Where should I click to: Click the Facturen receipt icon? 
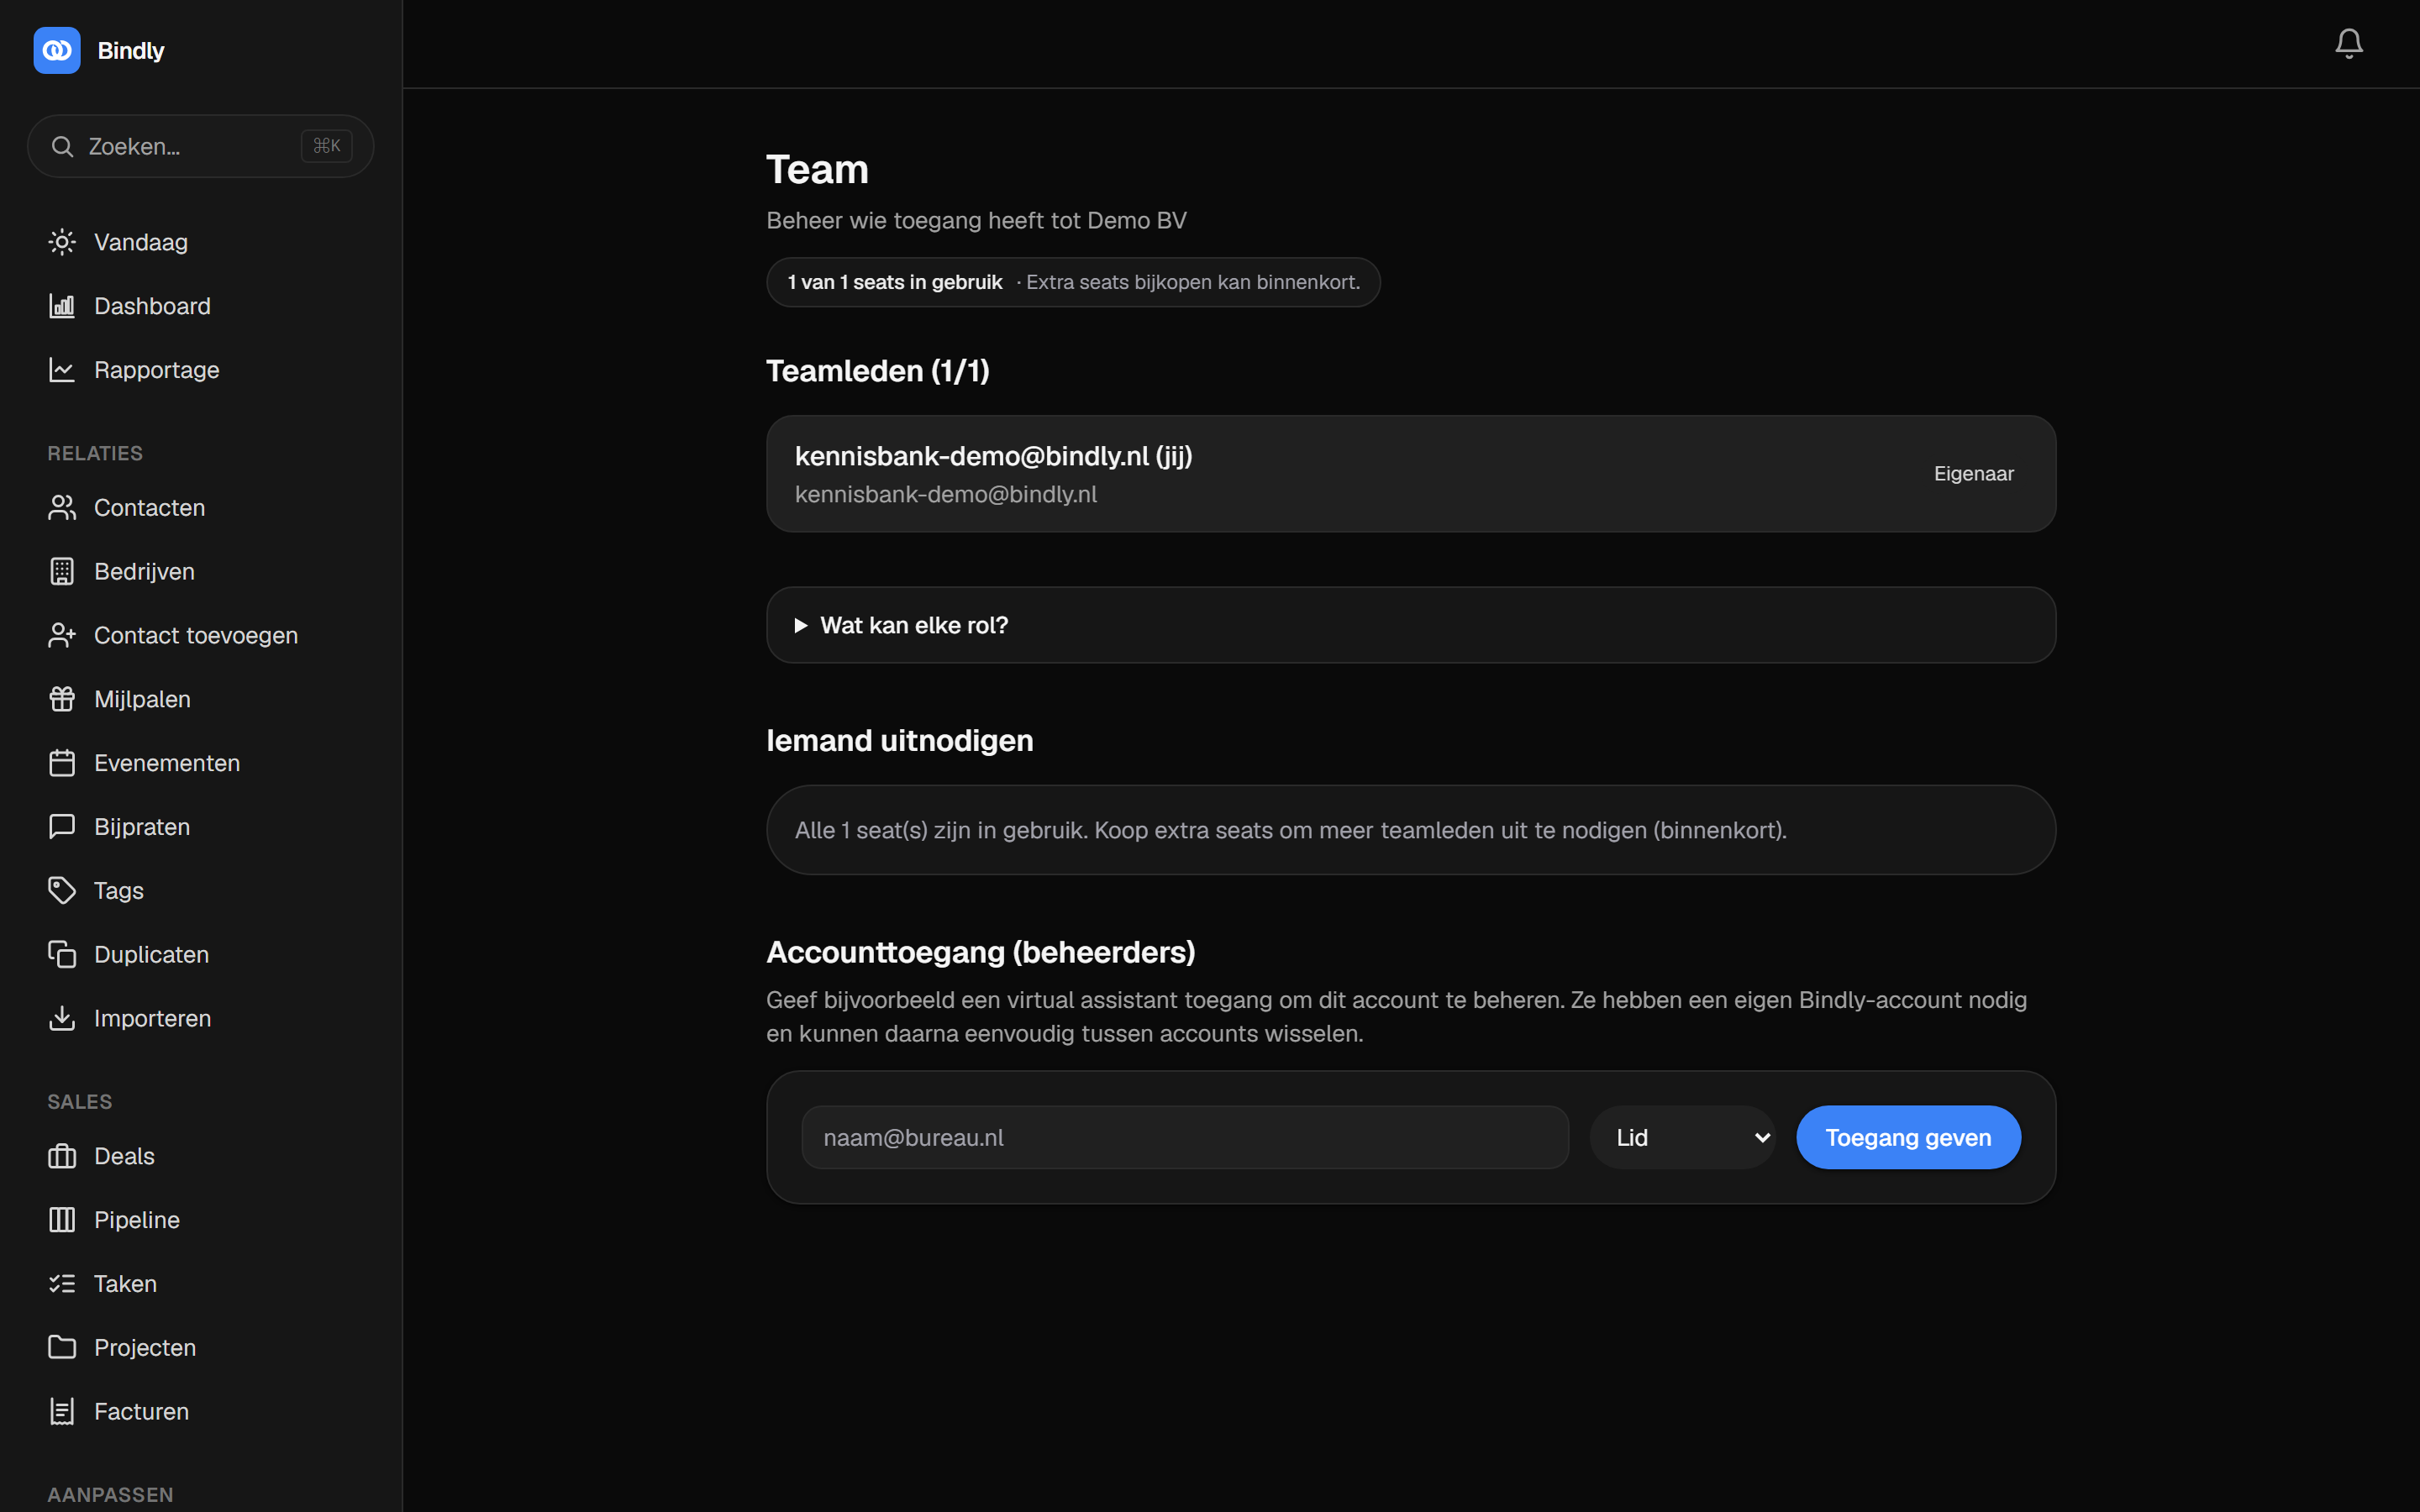click(62, 1412)
